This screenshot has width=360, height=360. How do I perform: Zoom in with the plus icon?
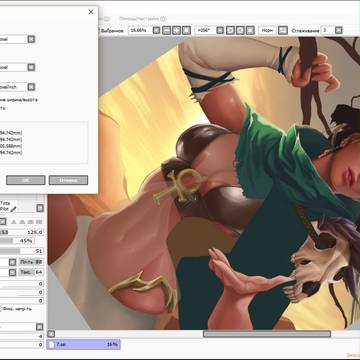176,30
